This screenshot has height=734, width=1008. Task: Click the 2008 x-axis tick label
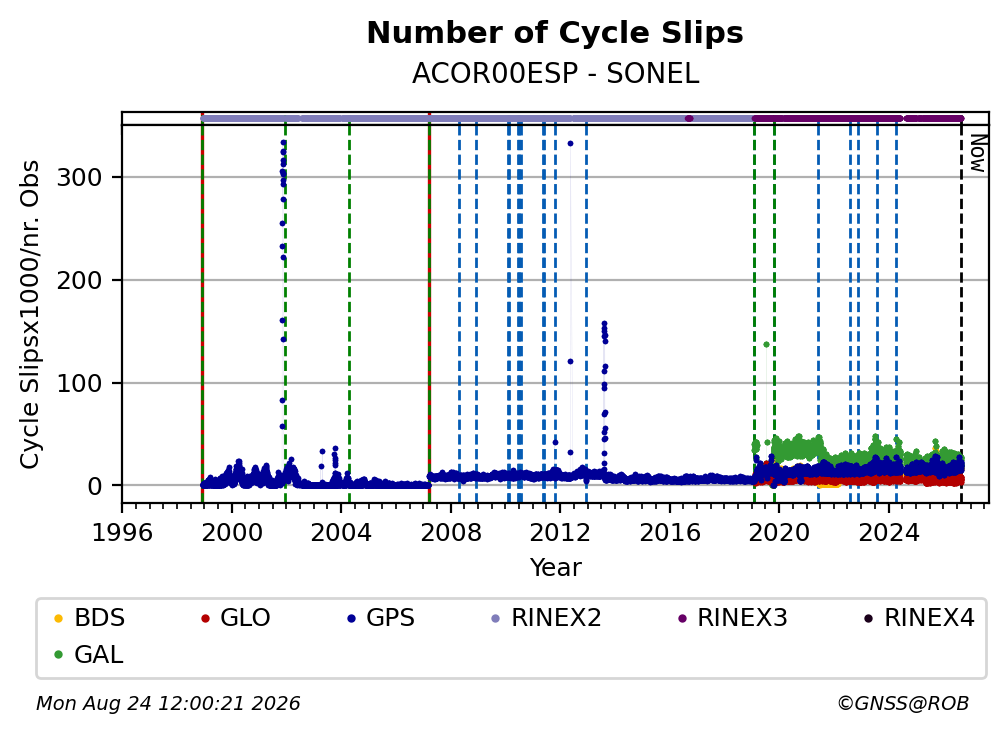click(x=451, y=533)
